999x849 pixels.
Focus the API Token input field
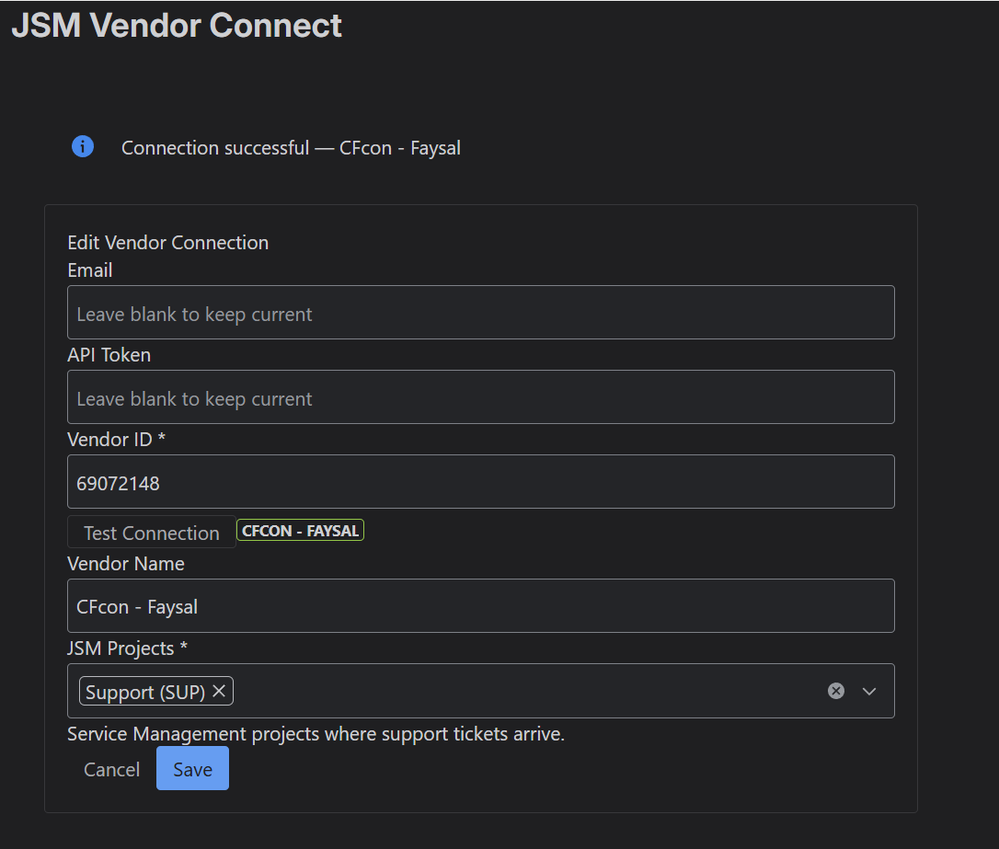click(481, 397)
